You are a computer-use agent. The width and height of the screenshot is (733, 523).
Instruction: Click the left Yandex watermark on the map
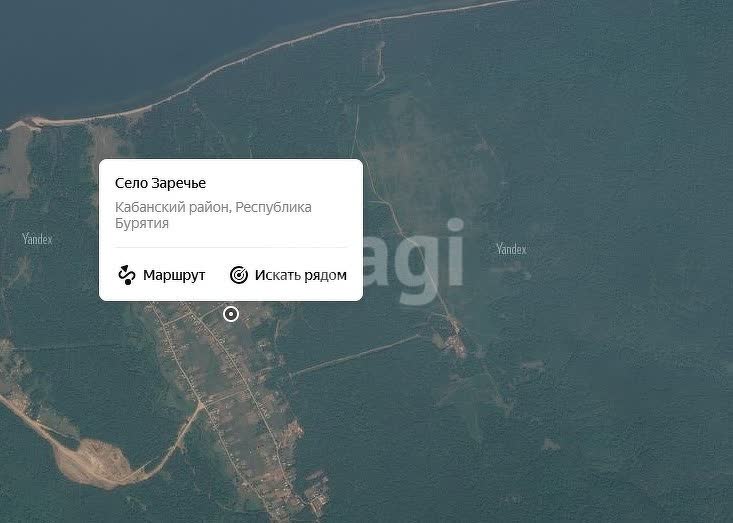point(37,239)
